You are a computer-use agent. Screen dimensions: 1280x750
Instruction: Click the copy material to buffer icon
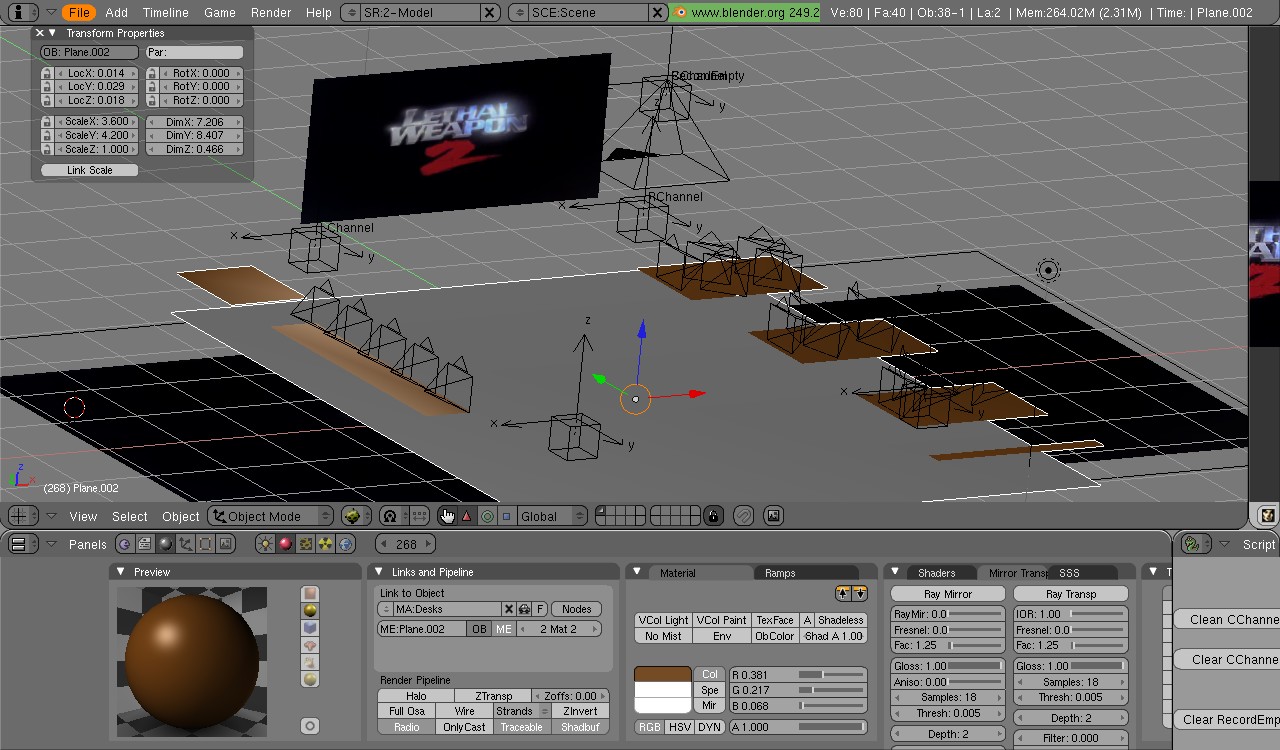click(842, 593)
